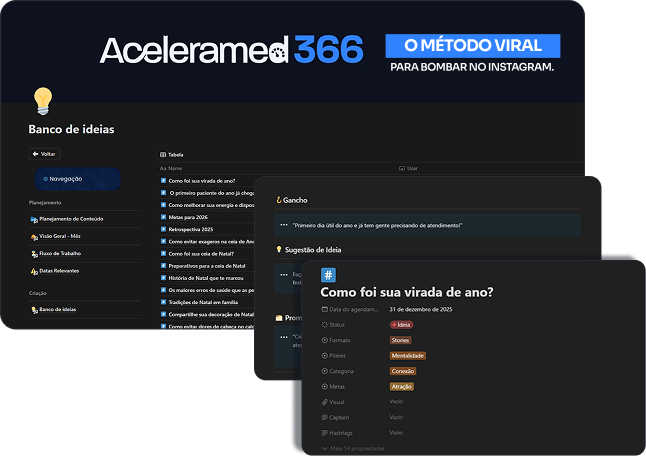
Task: Select the quote 'Primeiro dia útil do ano' text
Action: click(x=378, y=226)
